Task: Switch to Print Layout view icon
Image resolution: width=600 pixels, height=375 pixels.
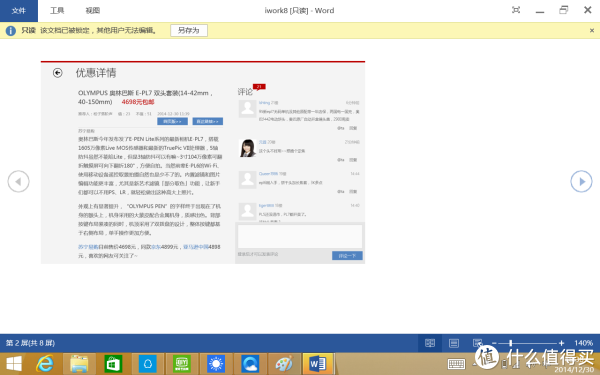Action: coord(454,343)
